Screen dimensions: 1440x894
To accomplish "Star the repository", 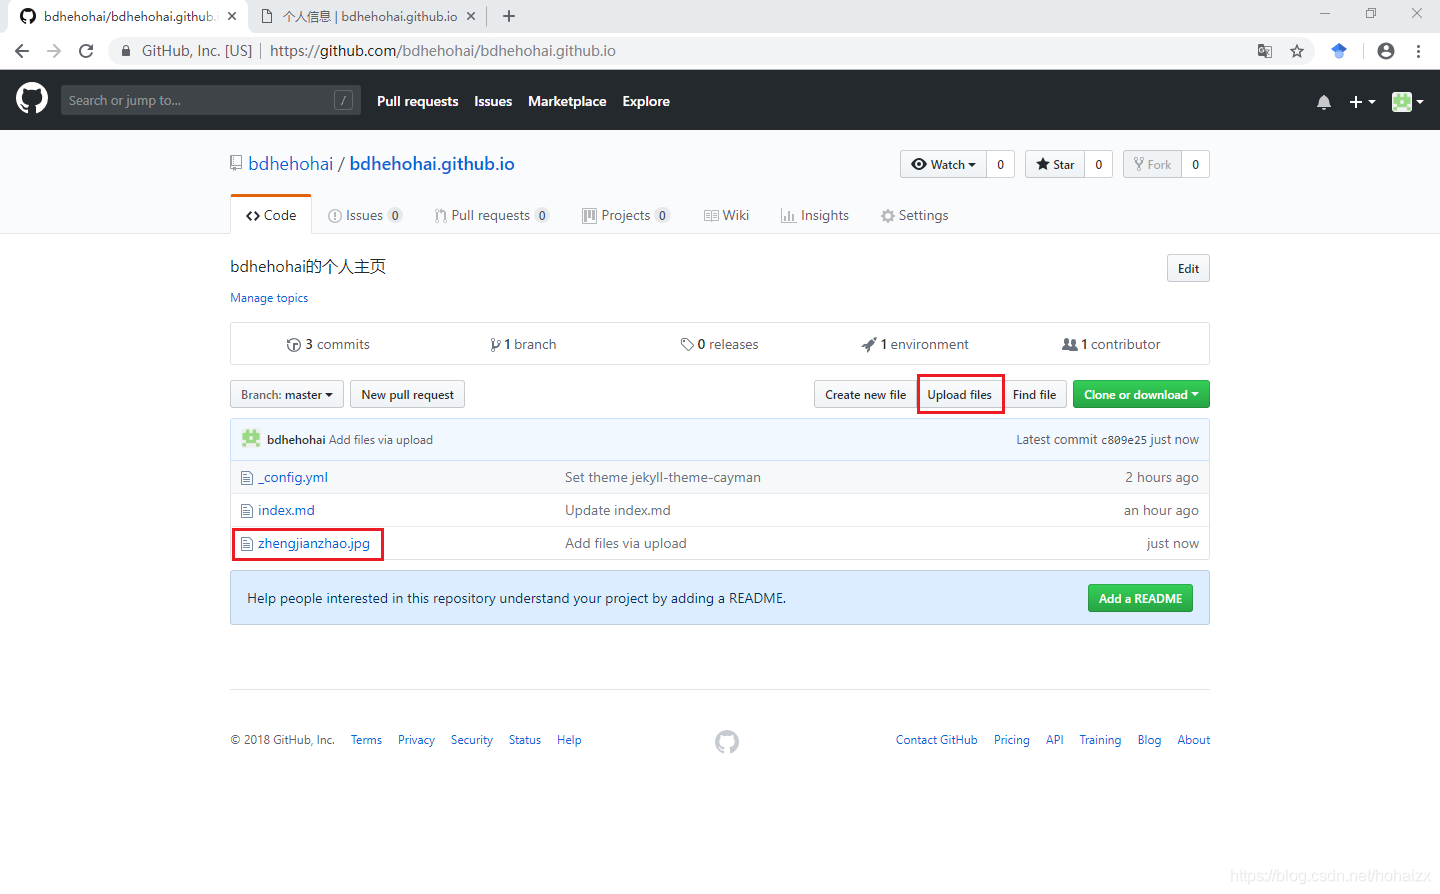I will (1055, 164).
